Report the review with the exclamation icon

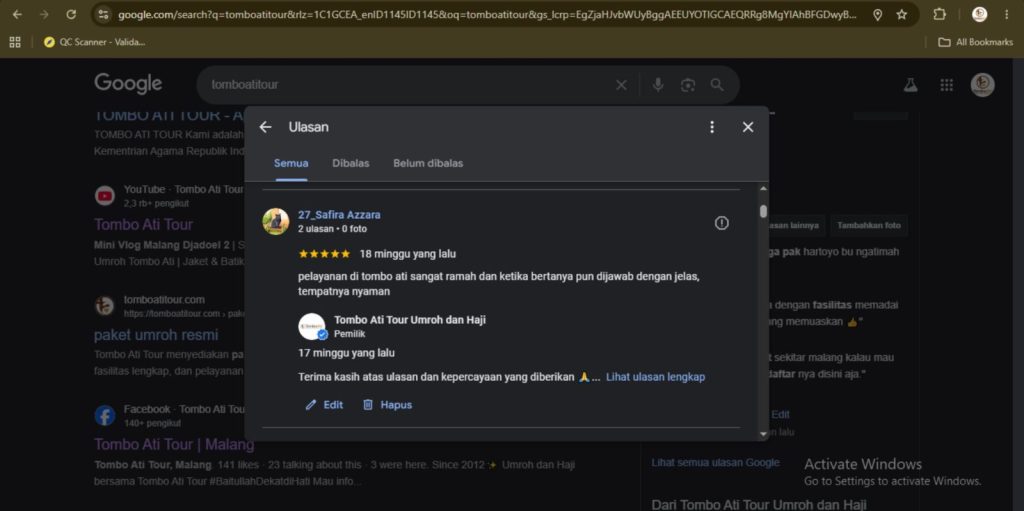click(x=721, y=223)
